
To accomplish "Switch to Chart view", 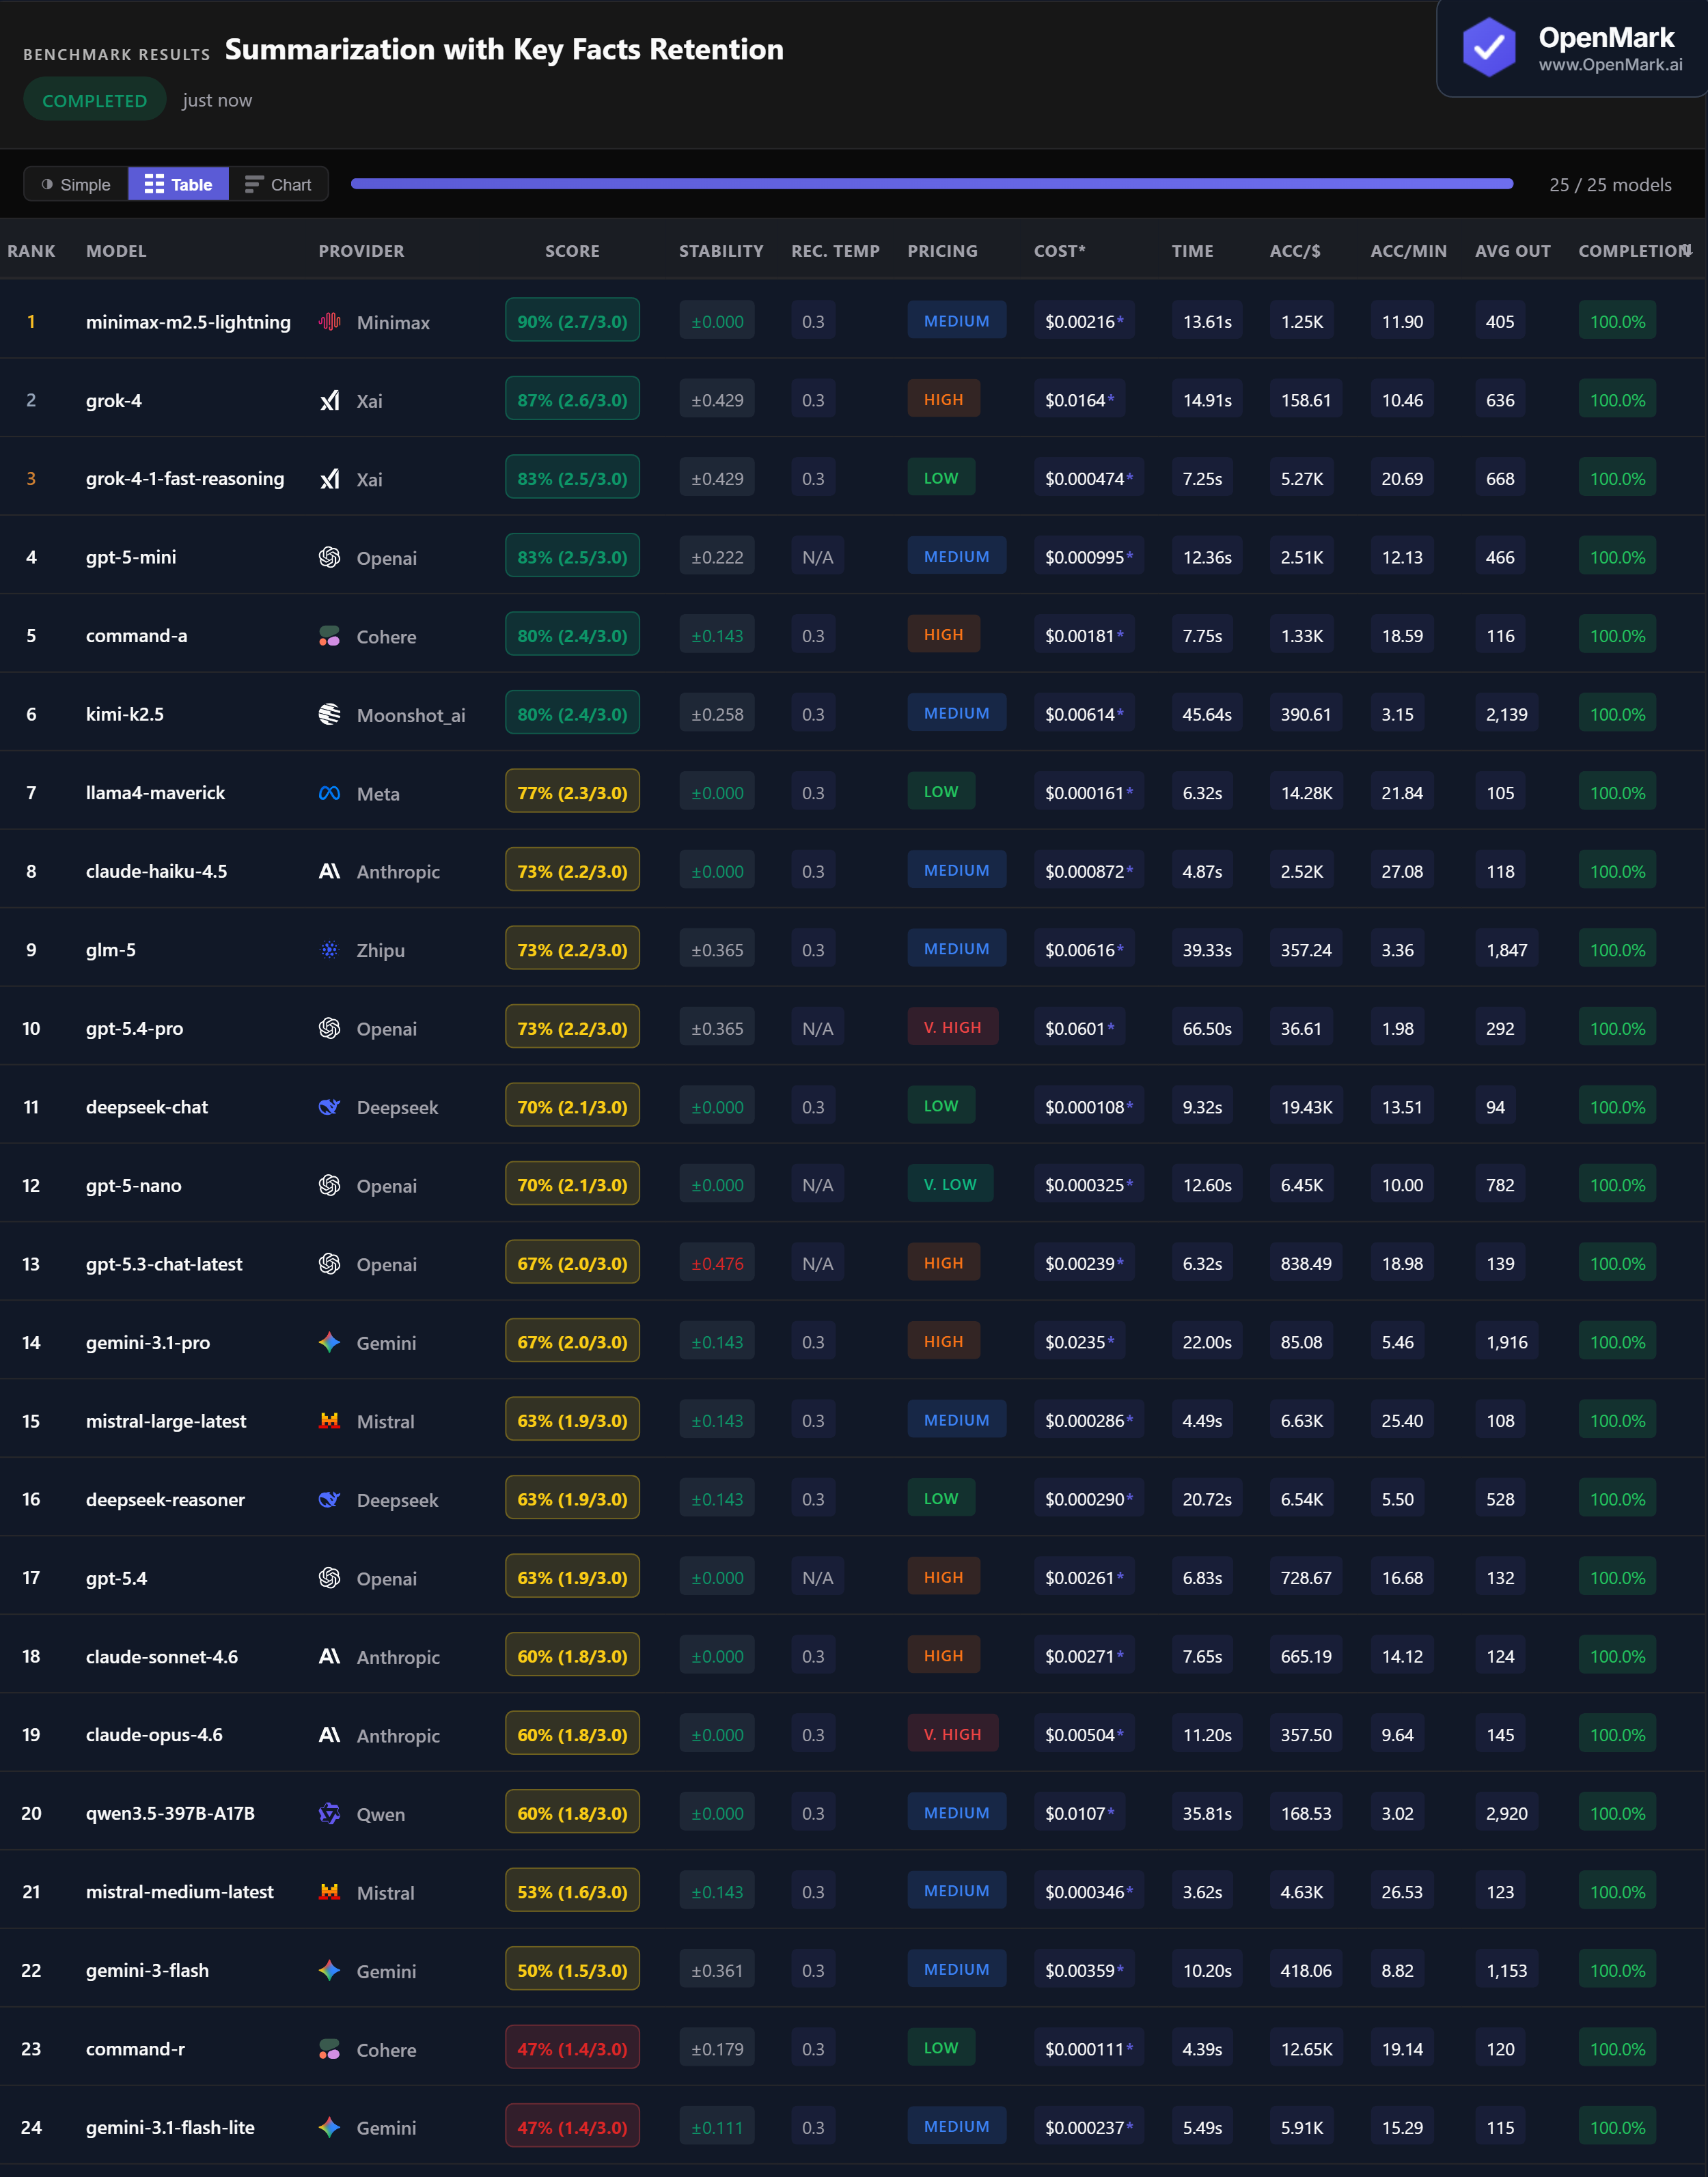I will coord(278,185).
